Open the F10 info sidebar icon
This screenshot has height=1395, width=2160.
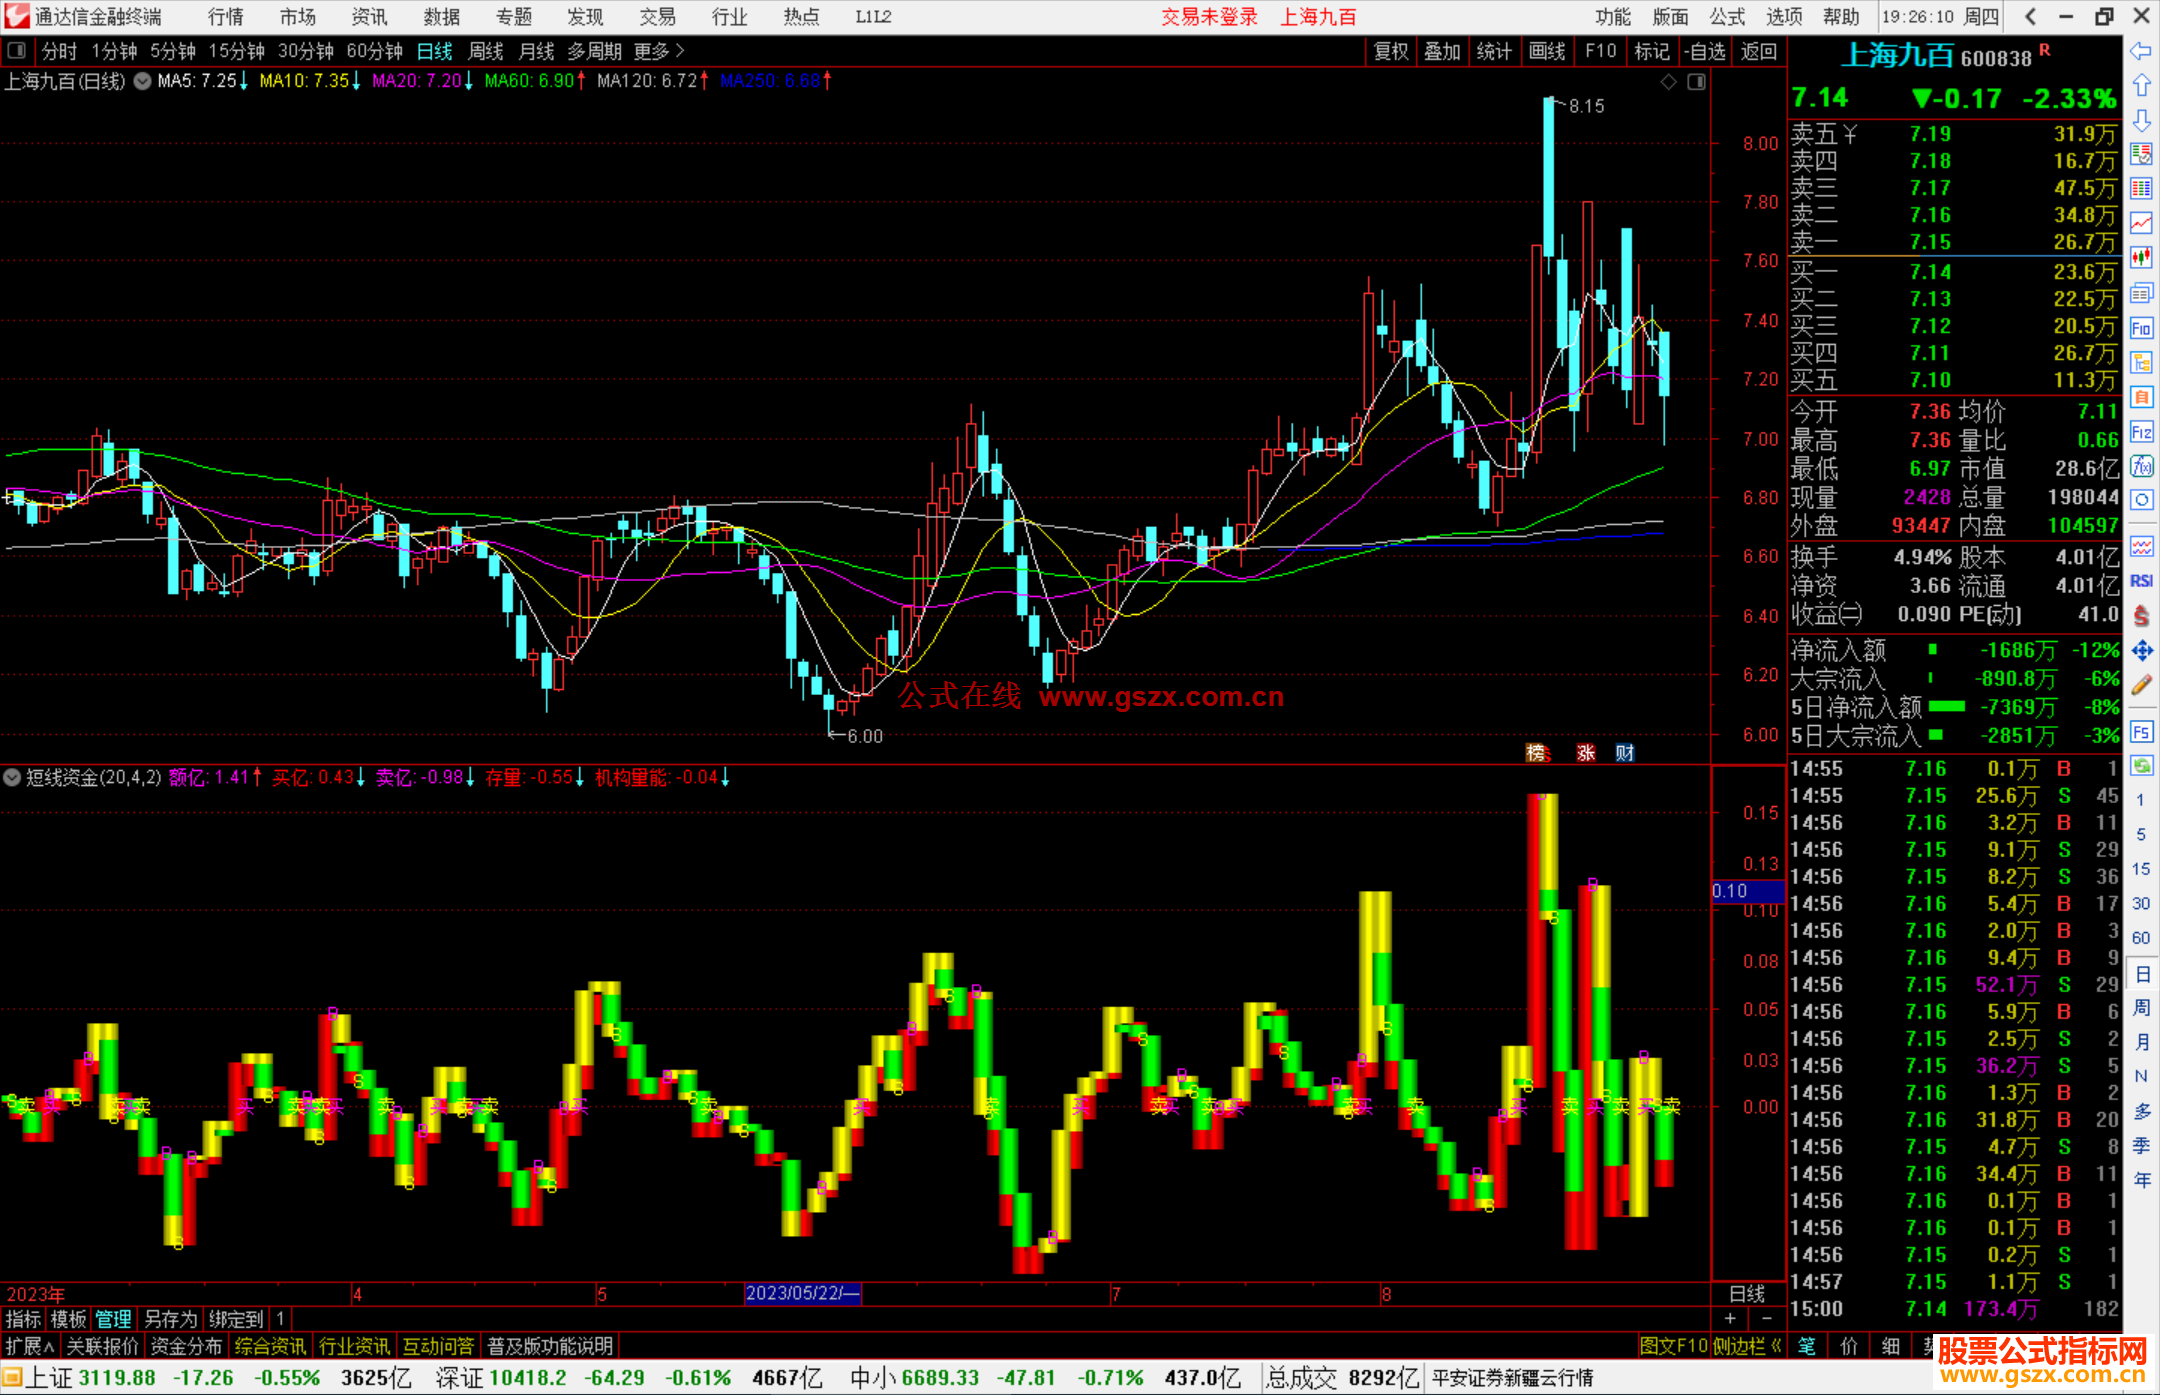tap(2141, 328)
